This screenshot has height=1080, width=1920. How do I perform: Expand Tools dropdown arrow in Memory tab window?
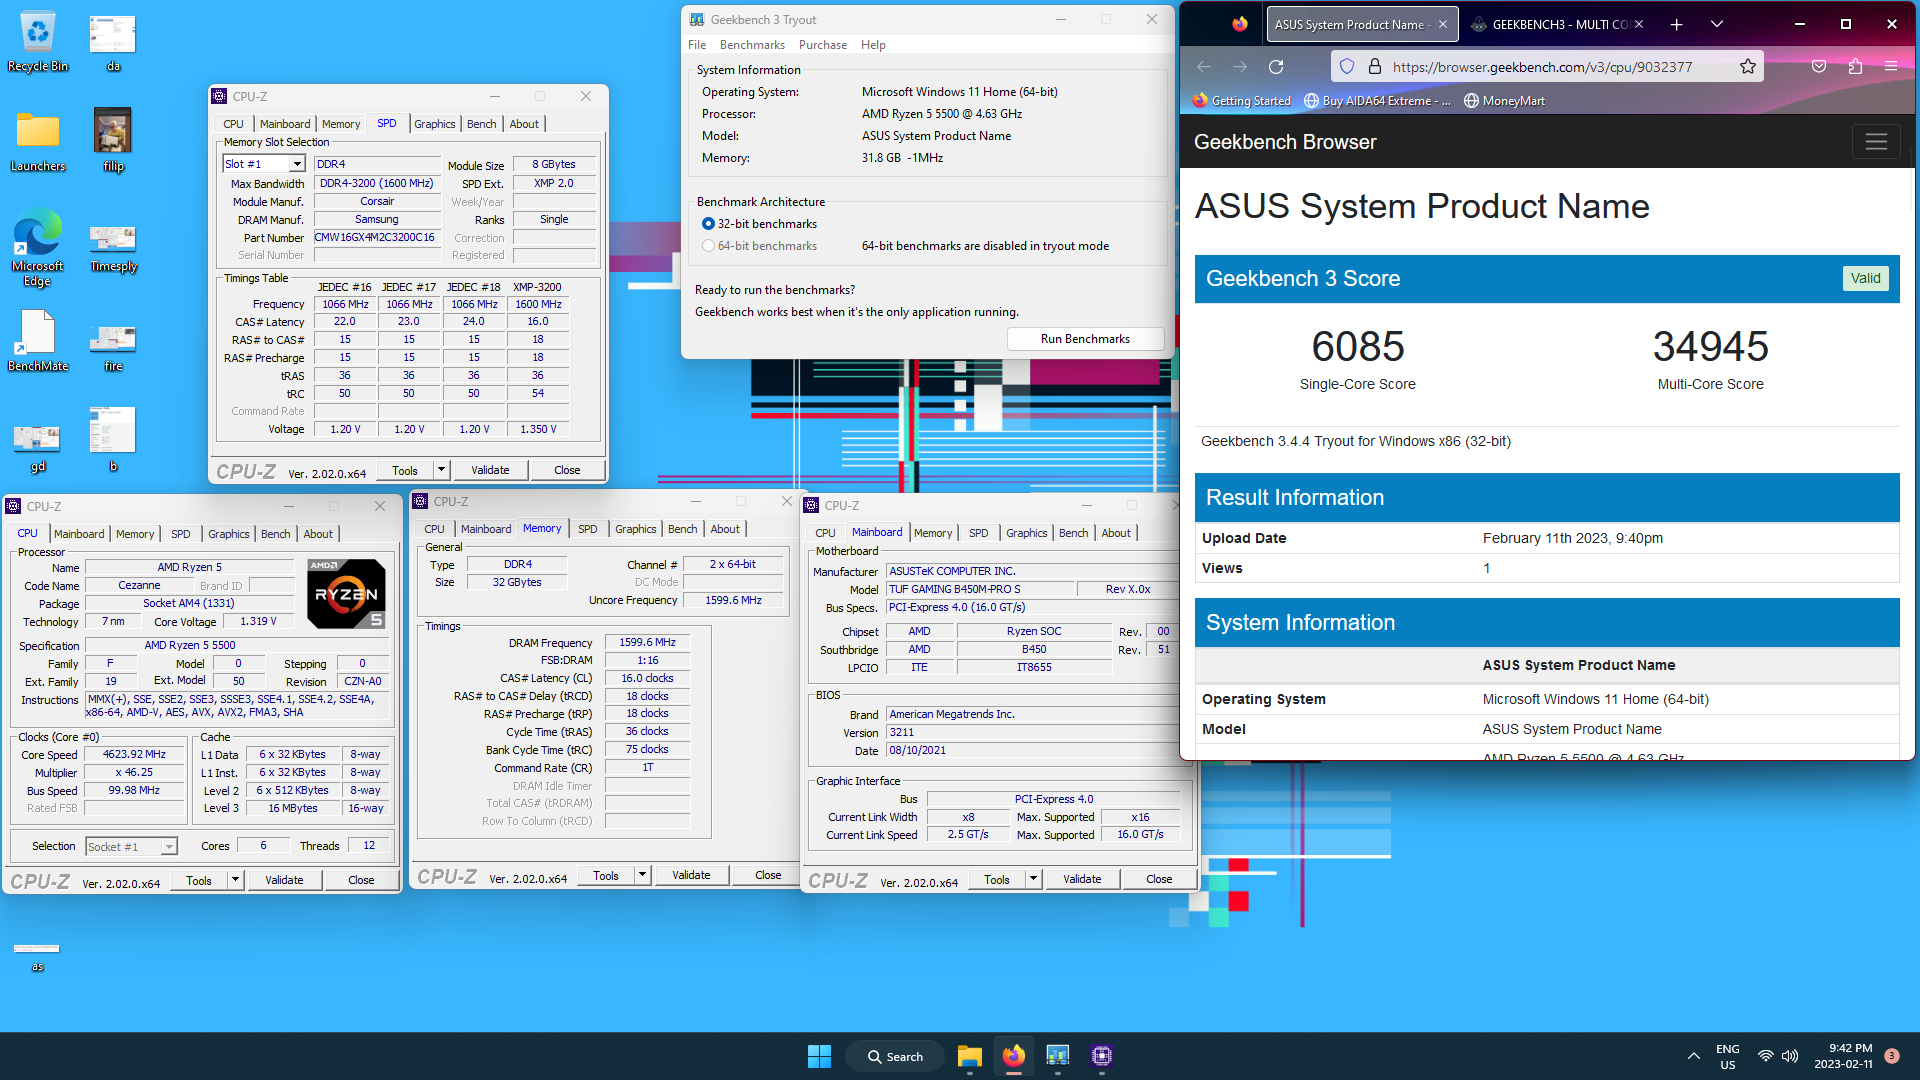642,875
